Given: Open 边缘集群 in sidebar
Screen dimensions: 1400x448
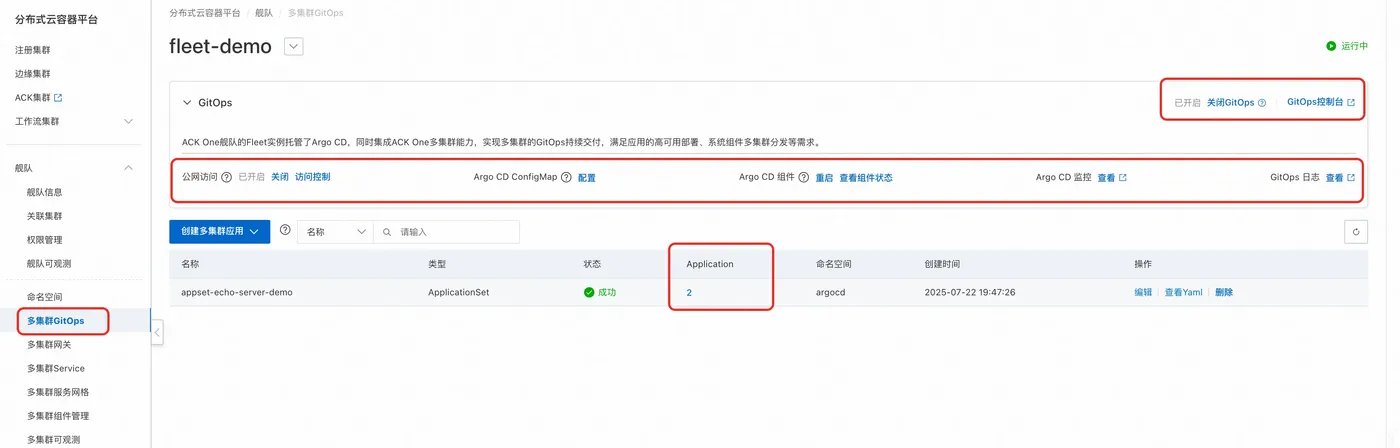Looking at the screenshot, I should [x=33, y=74].
